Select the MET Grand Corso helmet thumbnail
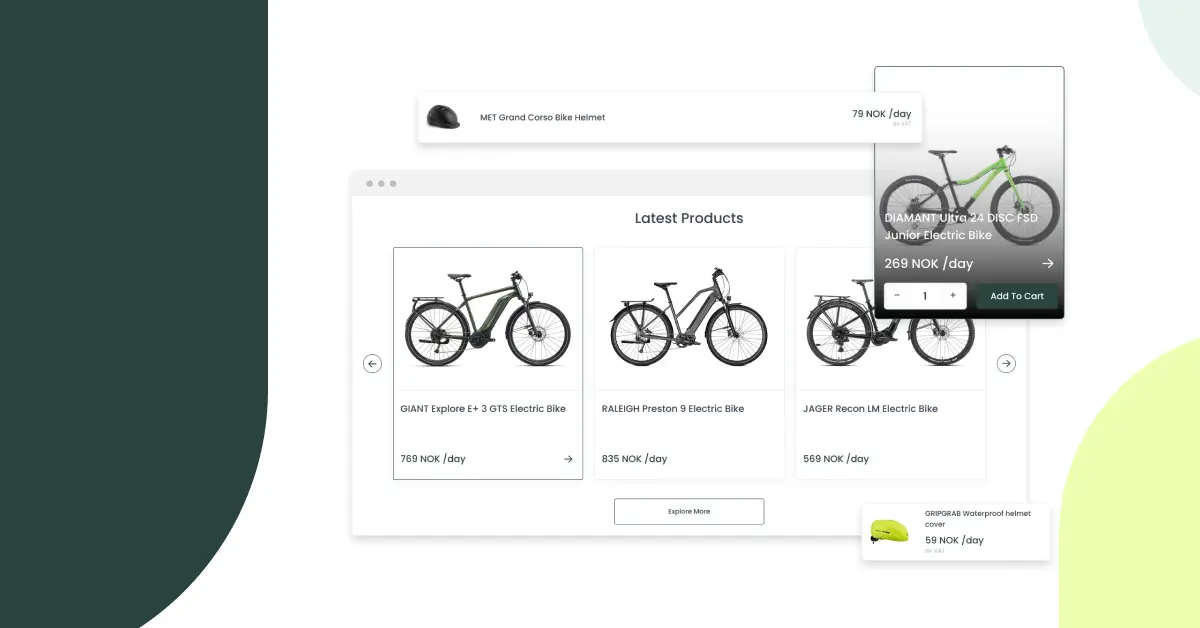 (x=444, y=117)
